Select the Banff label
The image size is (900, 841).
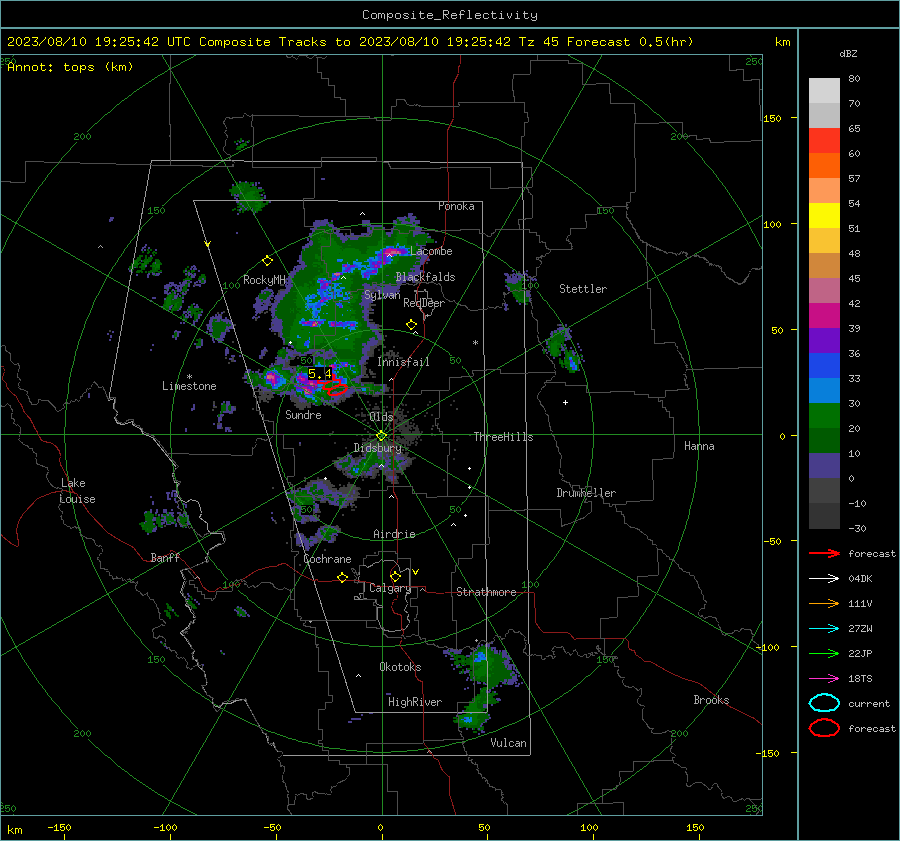point(165,557)
